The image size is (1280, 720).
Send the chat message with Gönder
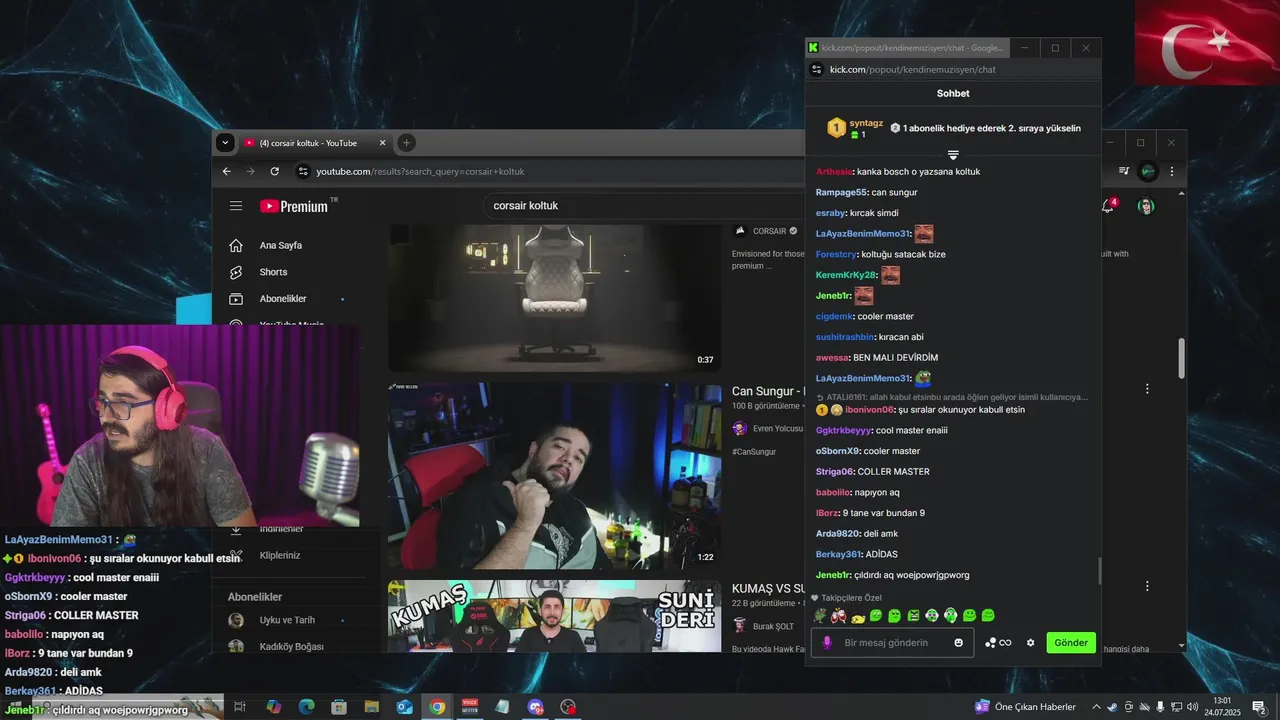pyautogui.click(x=1070, y=643)
